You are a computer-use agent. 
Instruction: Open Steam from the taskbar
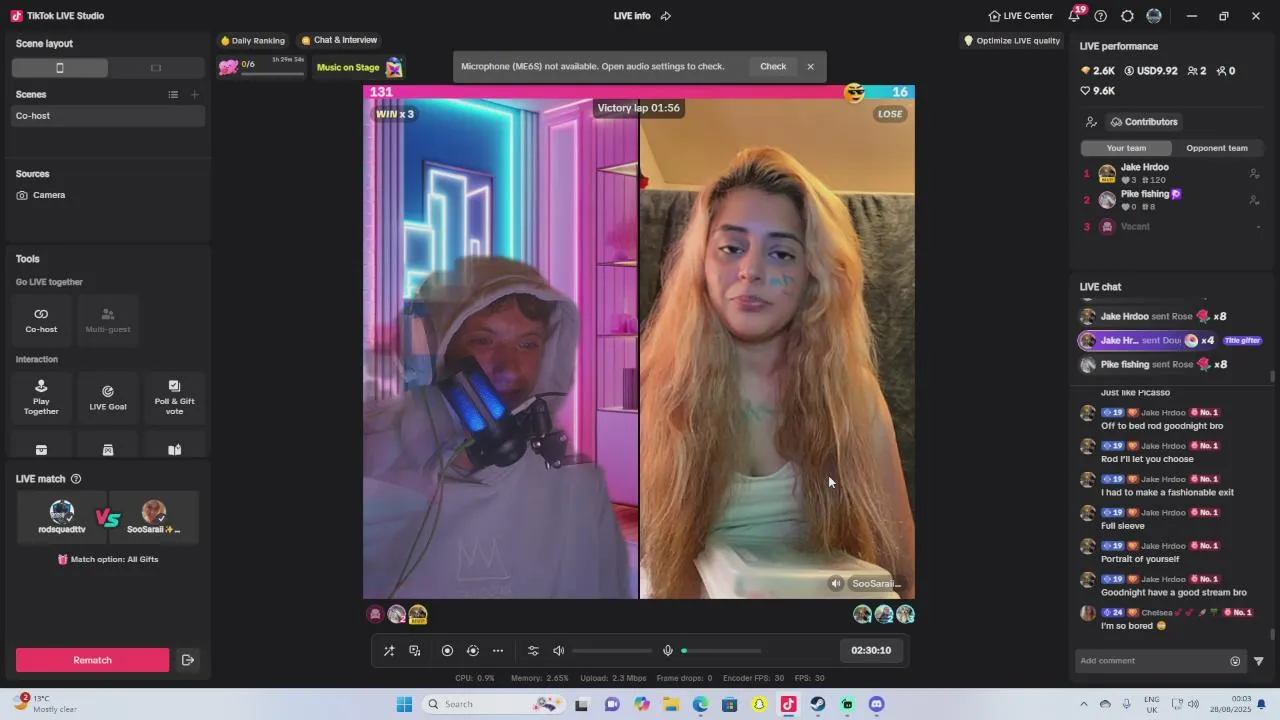pyautogui.click(x=817, y=704)
